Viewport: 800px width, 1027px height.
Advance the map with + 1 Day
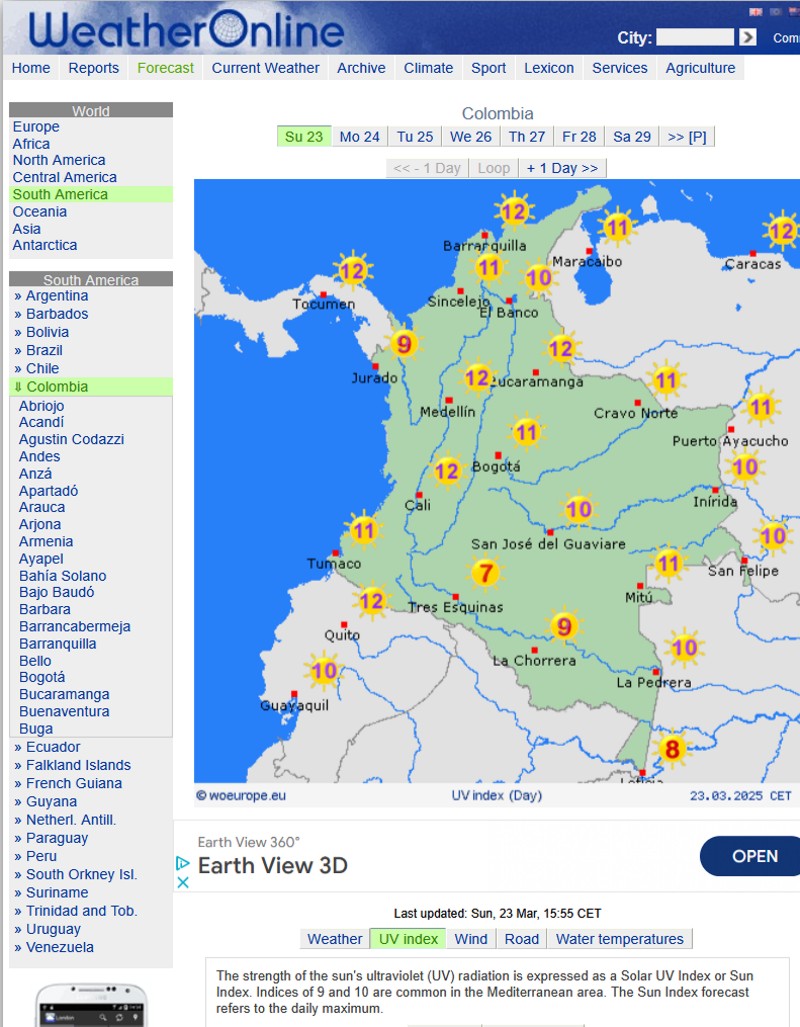[x=562, y=168]
